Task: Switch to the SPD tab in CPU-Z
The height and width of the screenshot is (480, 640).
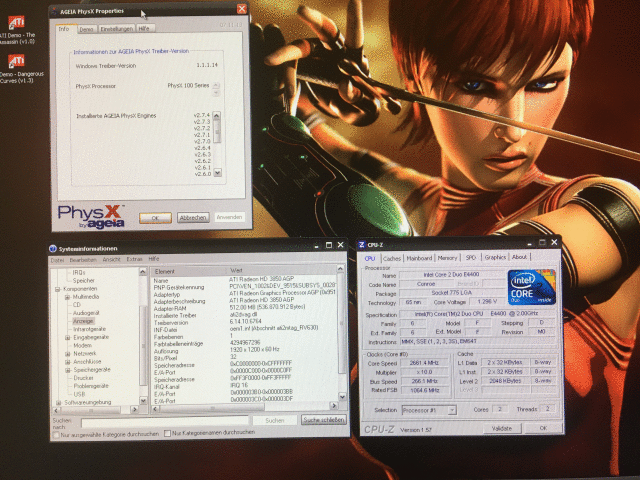Action: click(471, 258)
